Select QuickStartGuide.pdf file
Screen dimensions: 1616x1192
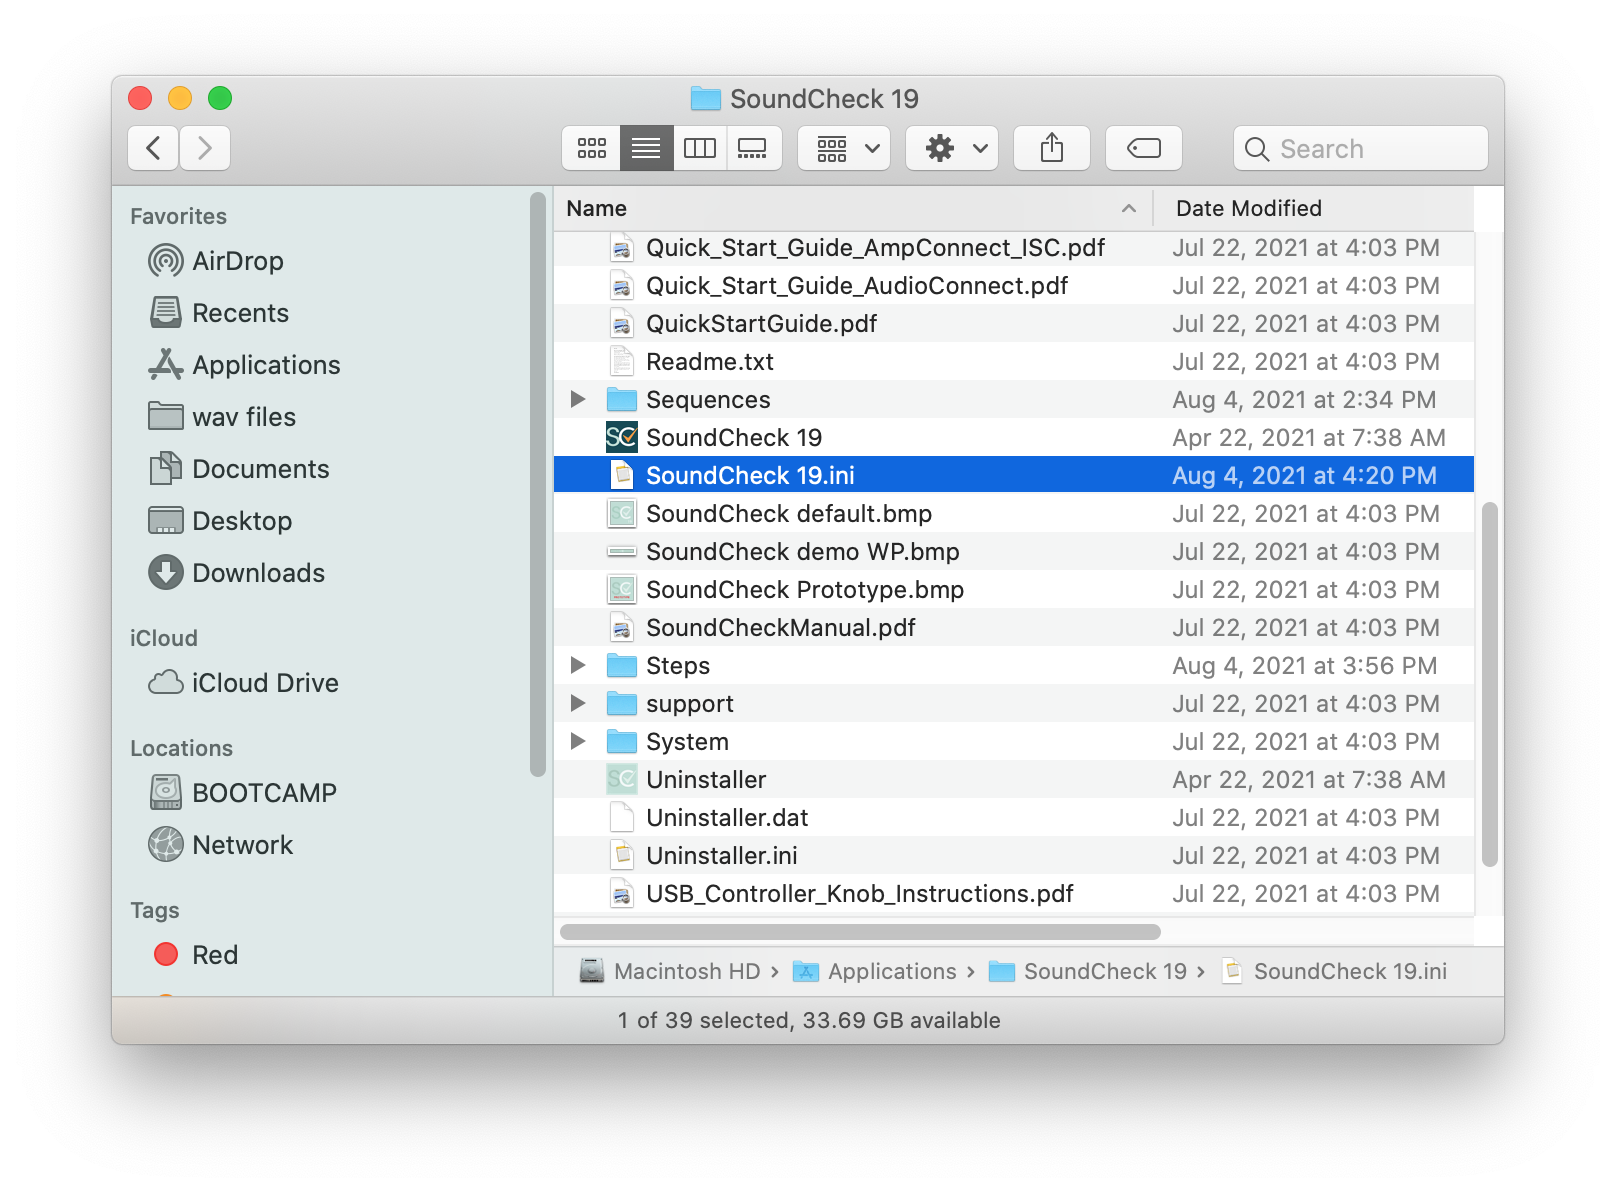1014,323
